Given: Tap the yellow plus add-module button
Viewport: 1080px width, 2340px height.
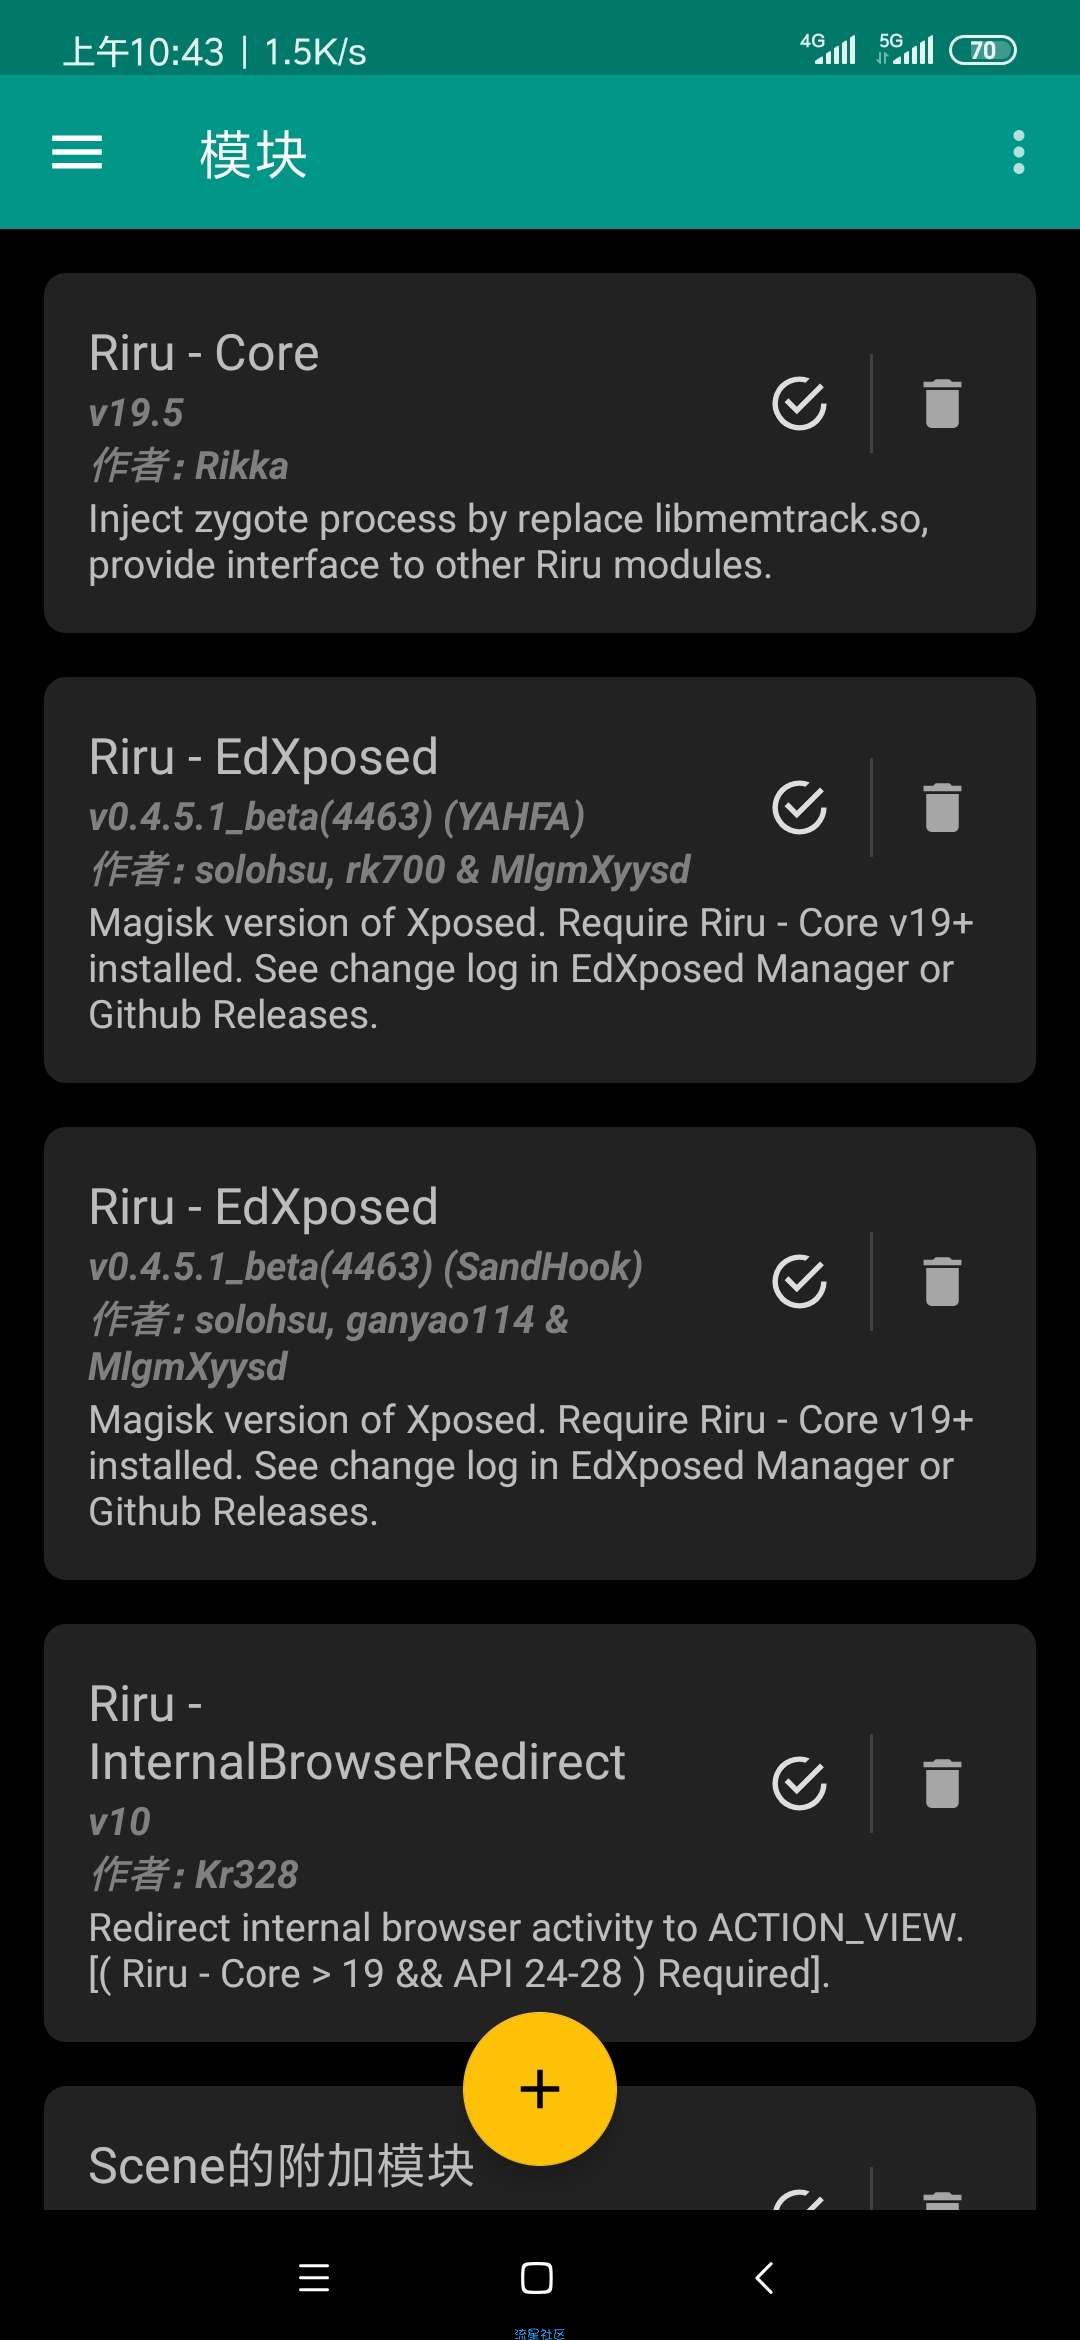Looking at the screenshot, I should point(540,2089).
